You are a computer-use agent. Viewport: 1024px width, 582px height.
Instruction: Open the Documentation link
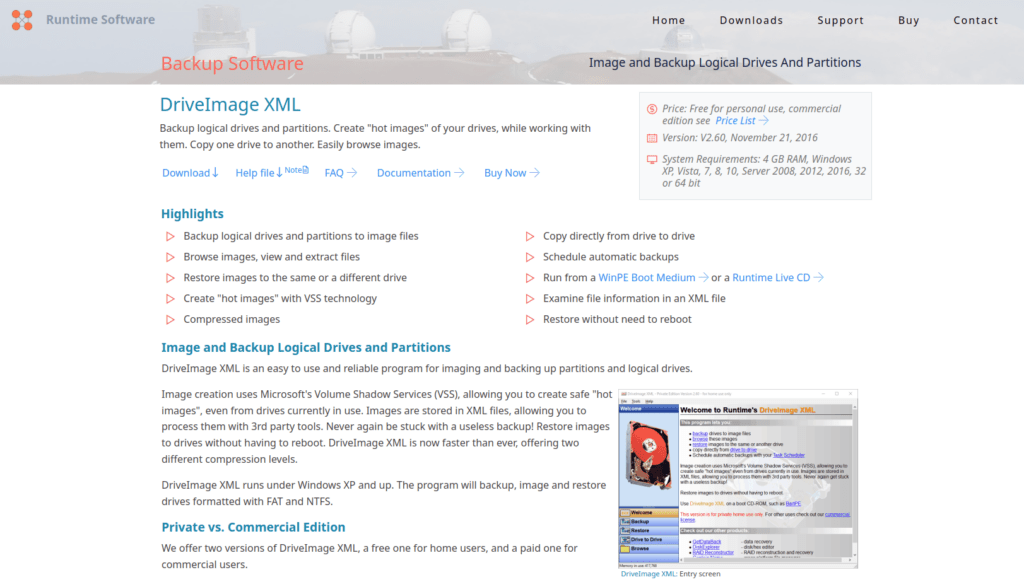point(420,172)
